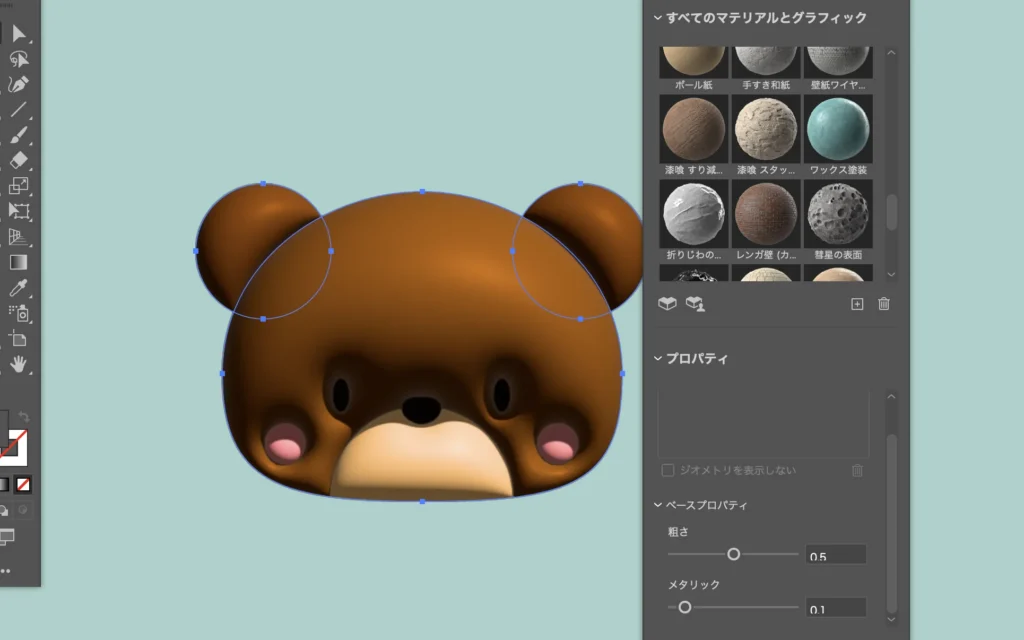Select the Eraser tool
Viewport: 1024px width, 640px height.
(x=19, y=160)
